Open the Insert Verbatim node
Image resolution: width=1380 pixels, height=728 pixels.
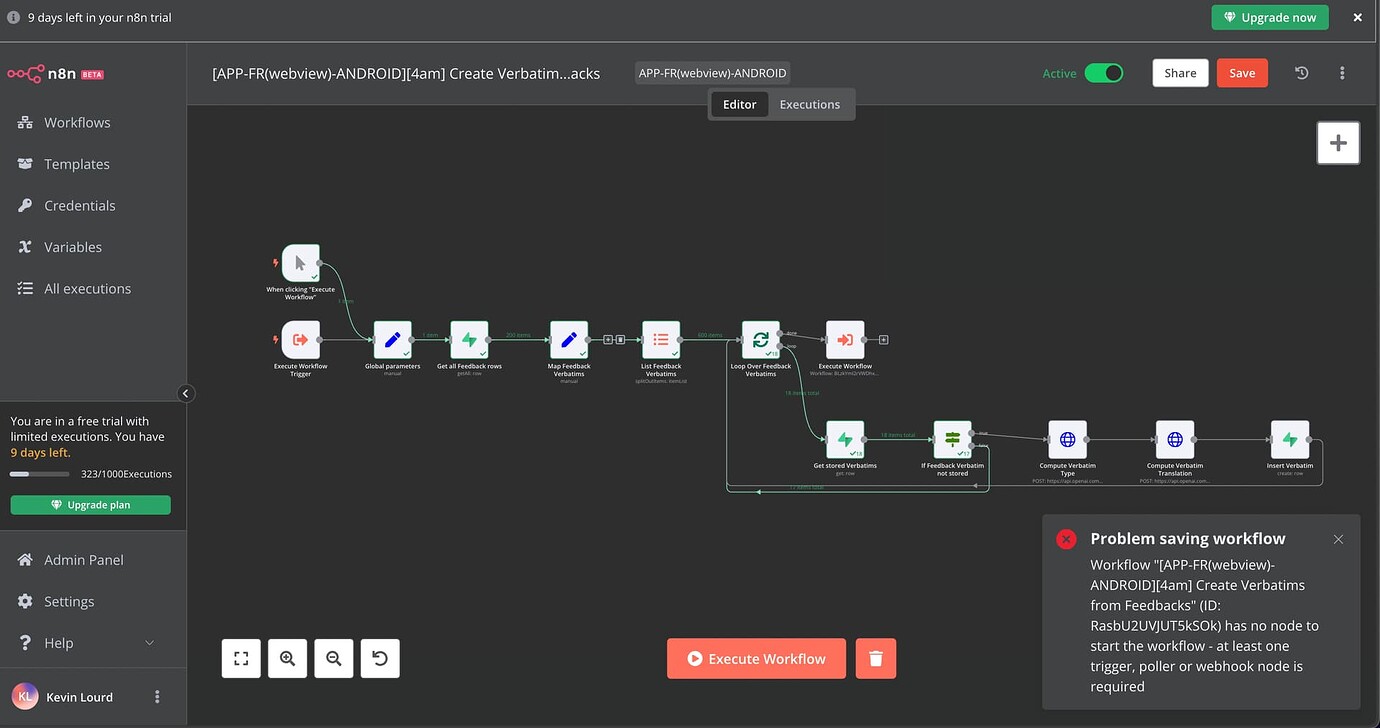(x=1289, y=438)
